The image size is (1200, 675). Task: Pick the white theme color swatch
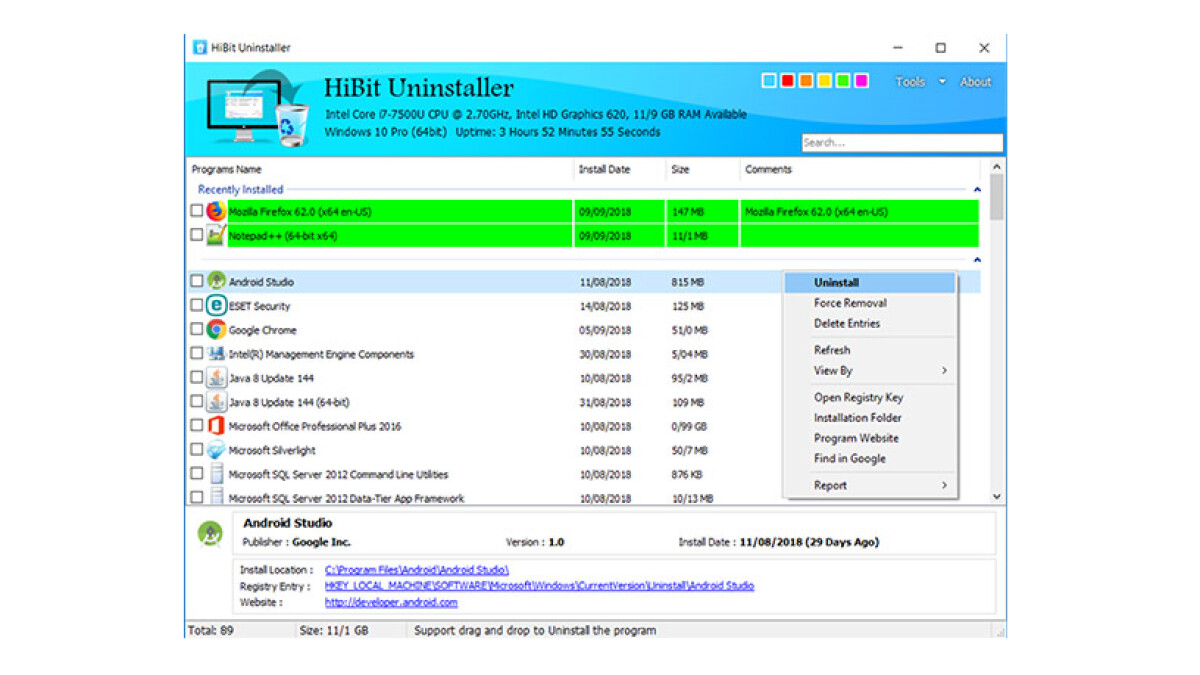point(769,81)
